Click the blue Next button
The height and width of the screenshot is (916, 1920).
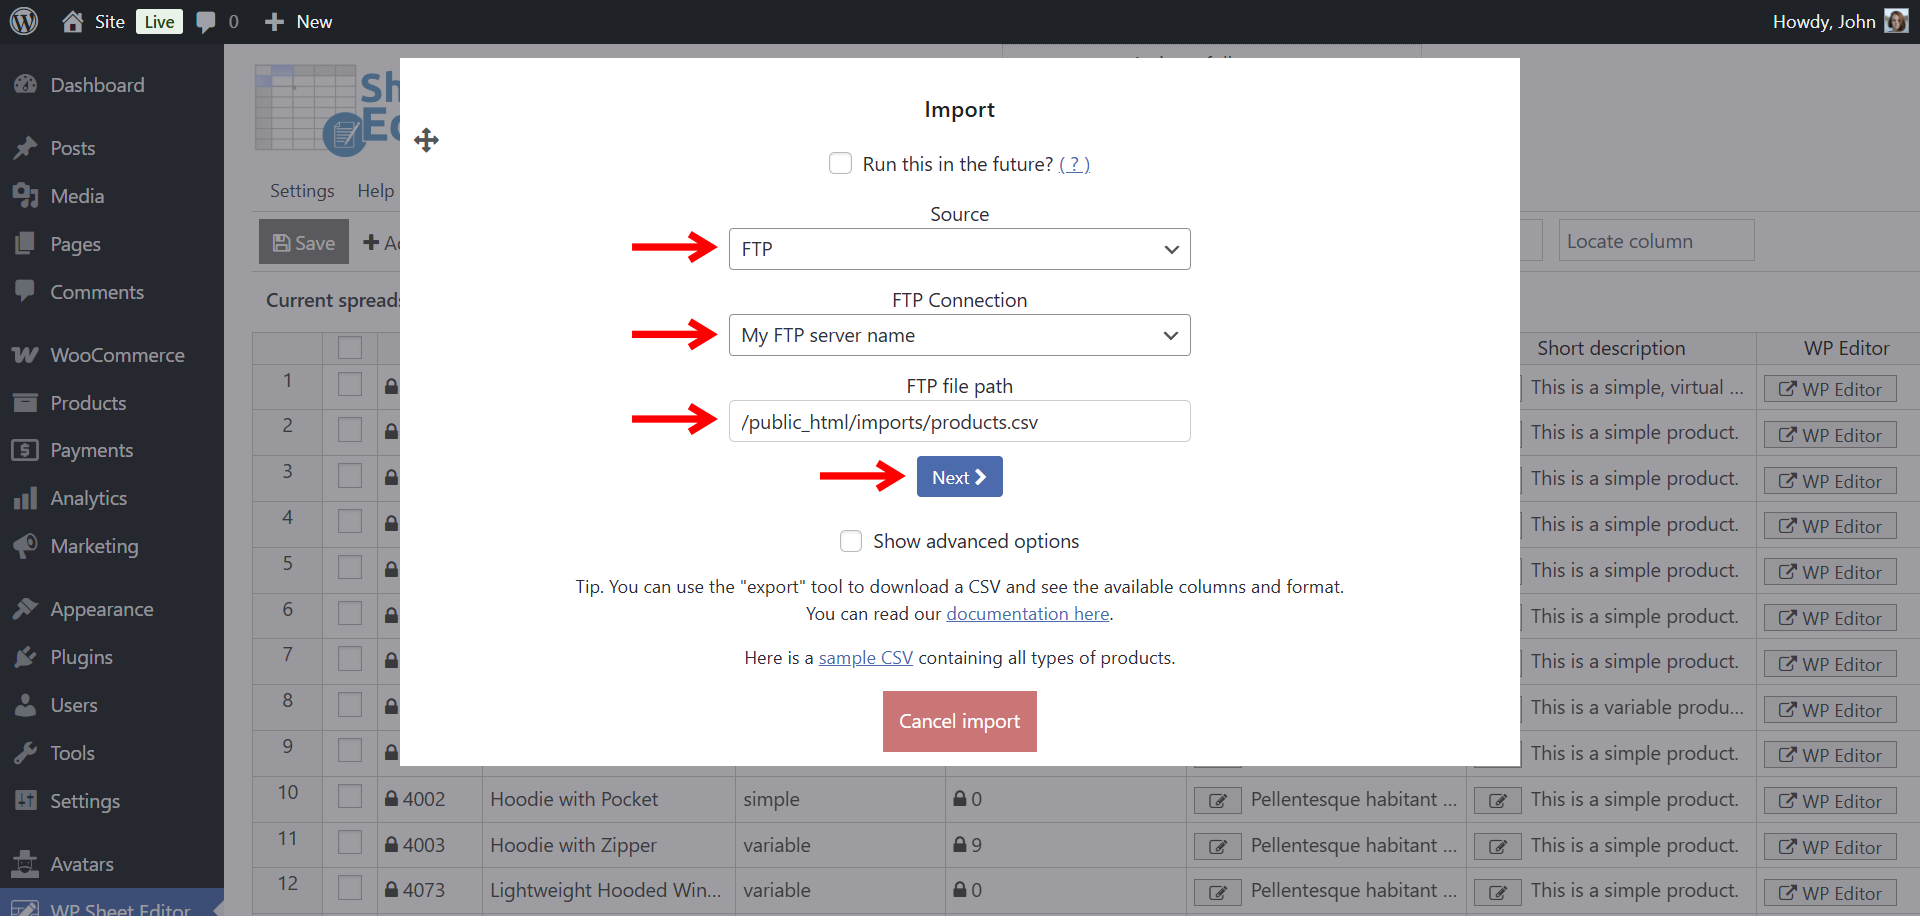tap(959, 477)
